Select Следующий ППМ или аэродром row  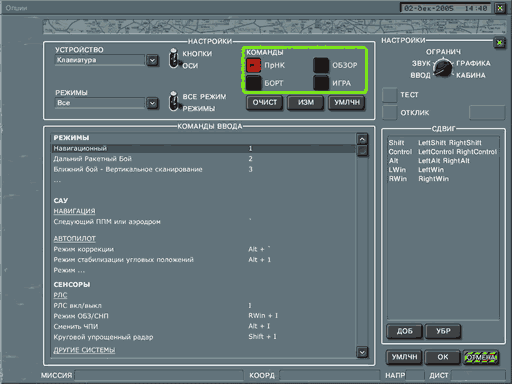click(x=203, y=222)
